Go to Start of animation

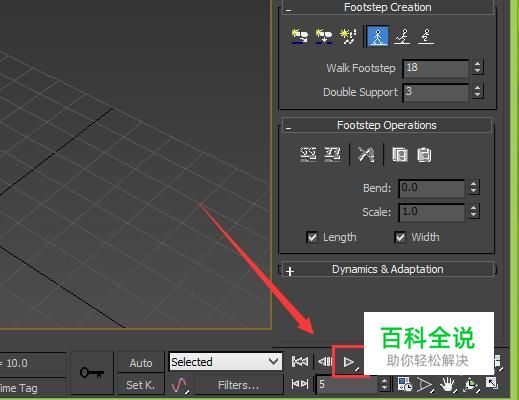[x=300, y=361]
